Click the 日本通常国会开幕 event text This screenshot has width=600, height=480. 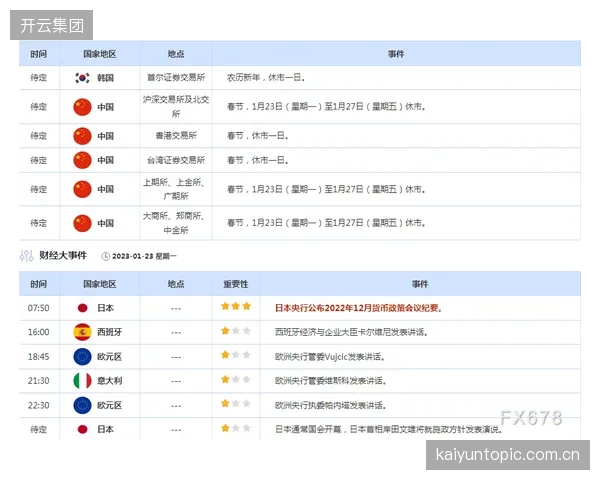[388, 429]
